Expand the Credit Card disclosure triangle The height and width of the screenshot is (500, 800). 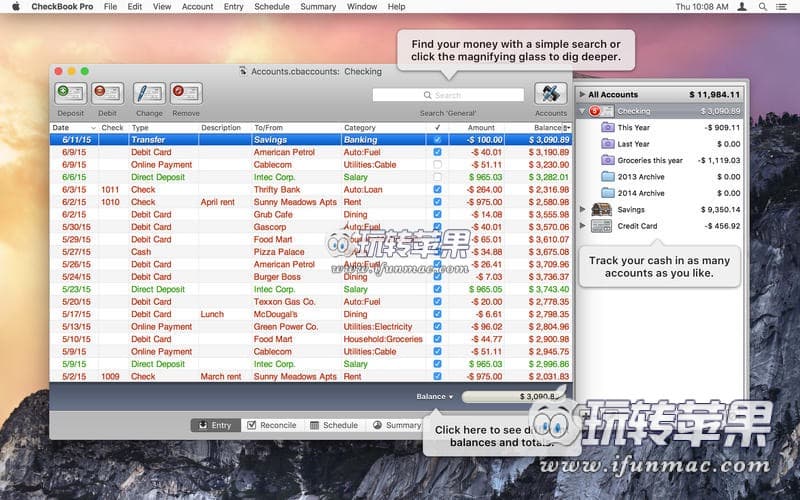(x=582, y=226)
